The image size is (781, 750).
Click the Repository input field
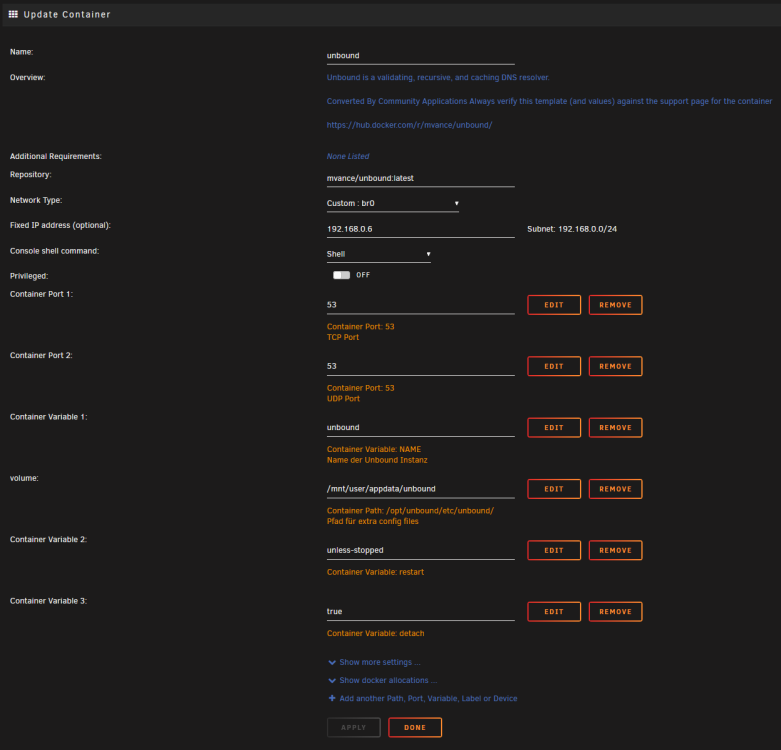tap(420, 178)
